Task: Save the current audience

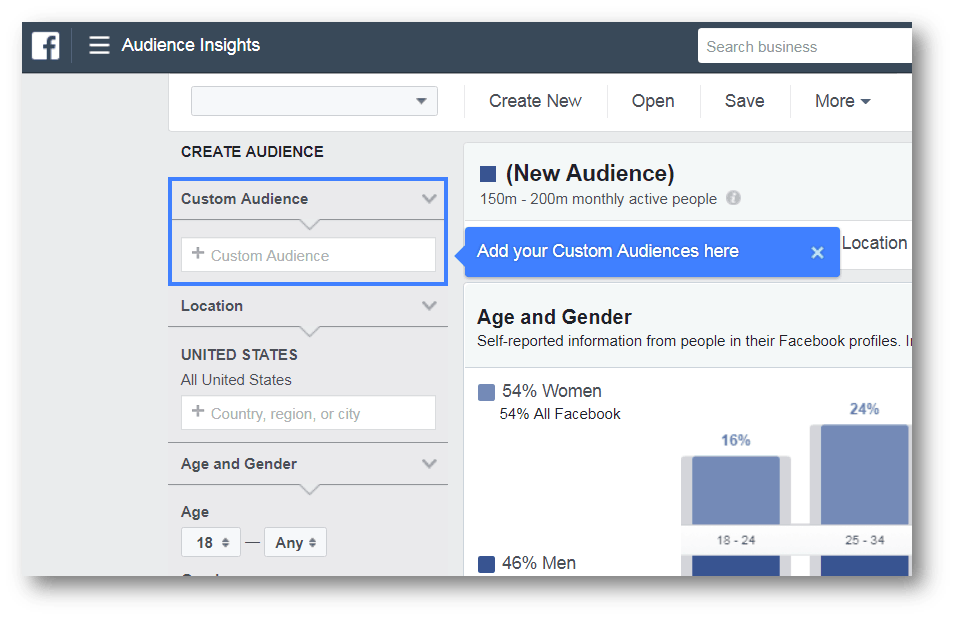Action: pyautogui.click(x=744, y=101)
